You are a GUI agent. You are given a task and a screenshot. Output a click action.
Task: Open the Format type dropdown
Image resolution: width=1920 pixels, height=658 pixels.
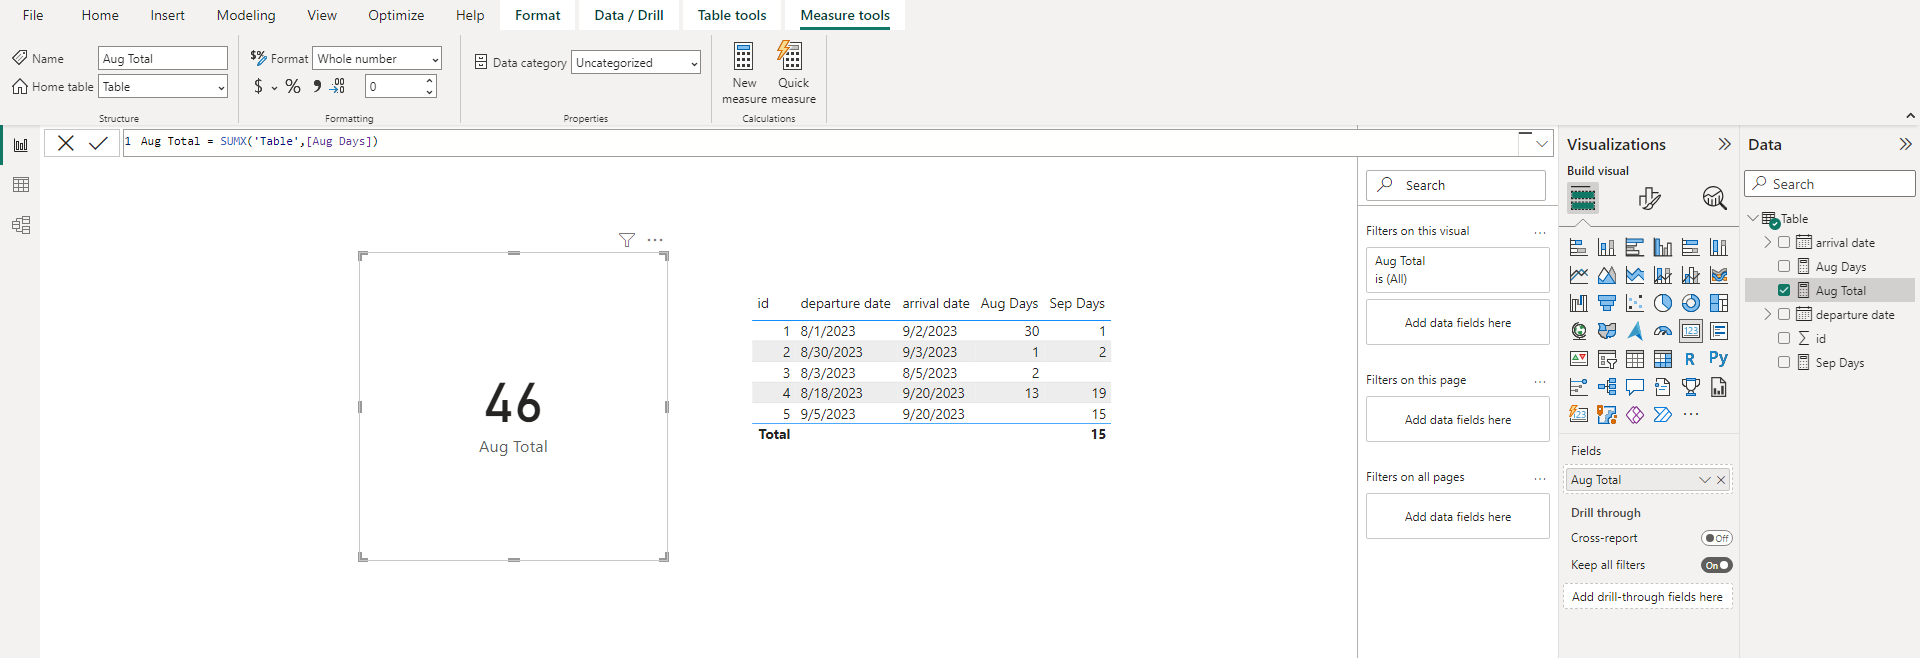pyautogui.click(x=377, y=59)
